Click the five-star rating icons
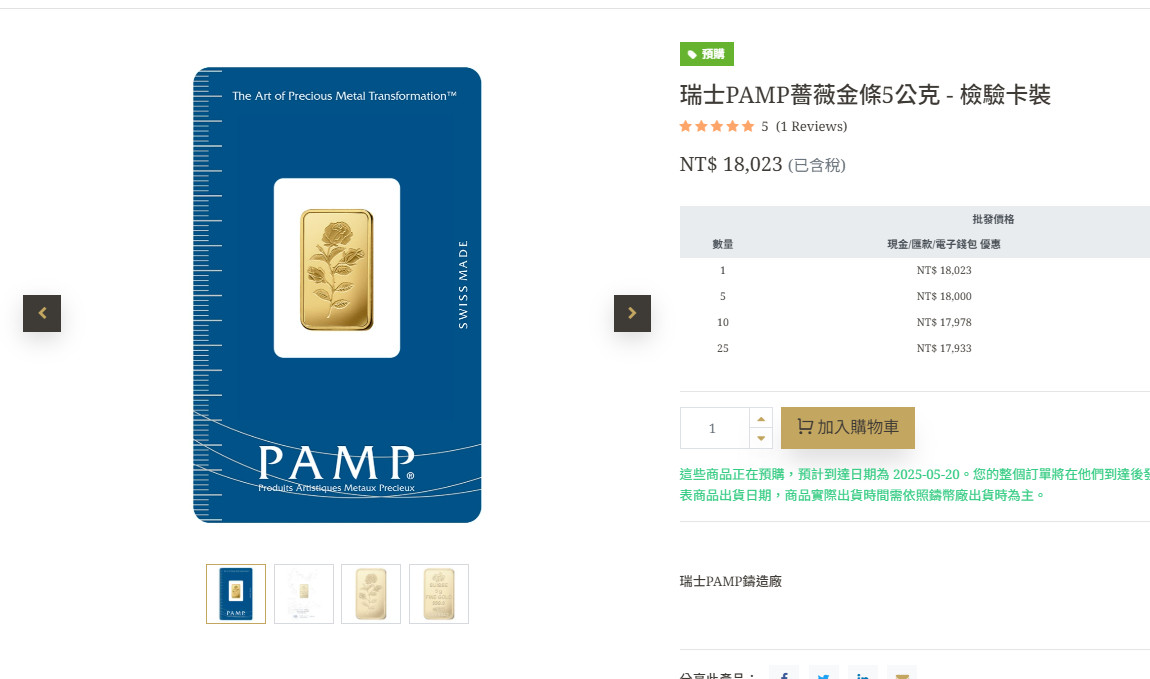This screenshot has width=1150, height=679. pos(717,126)
